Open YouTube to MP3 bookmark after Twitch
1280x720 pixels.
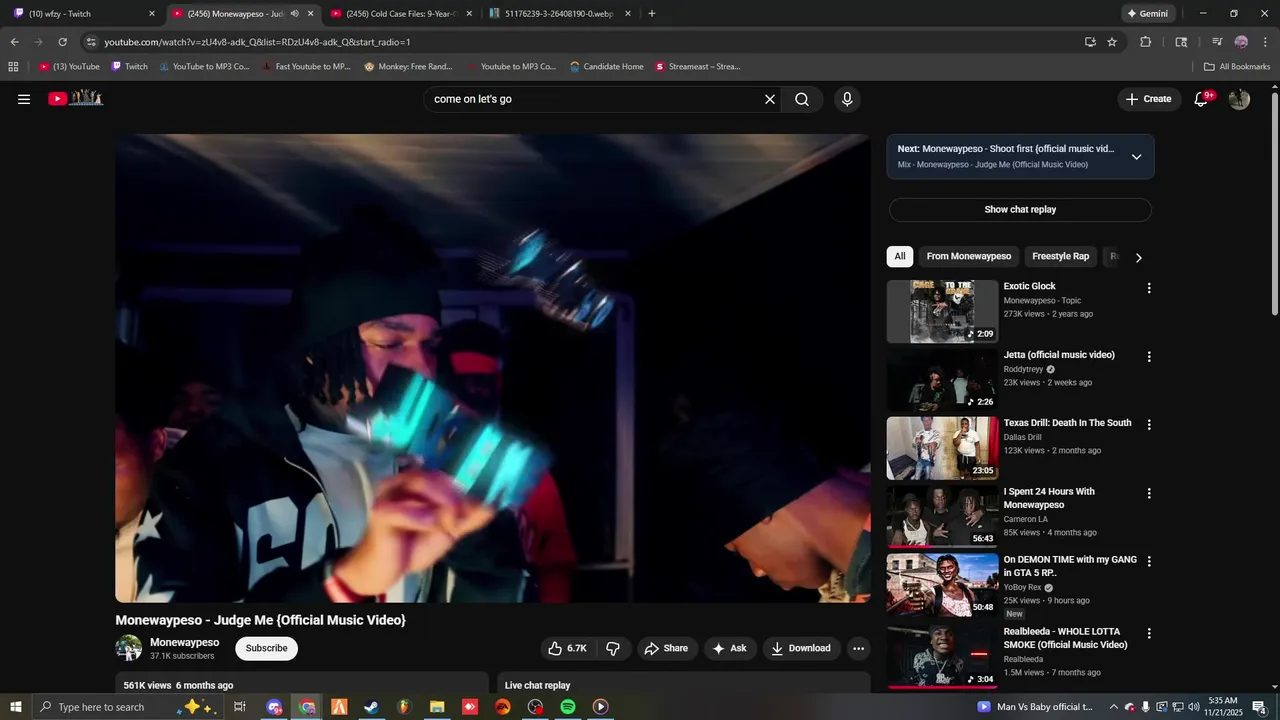point(204,67)
